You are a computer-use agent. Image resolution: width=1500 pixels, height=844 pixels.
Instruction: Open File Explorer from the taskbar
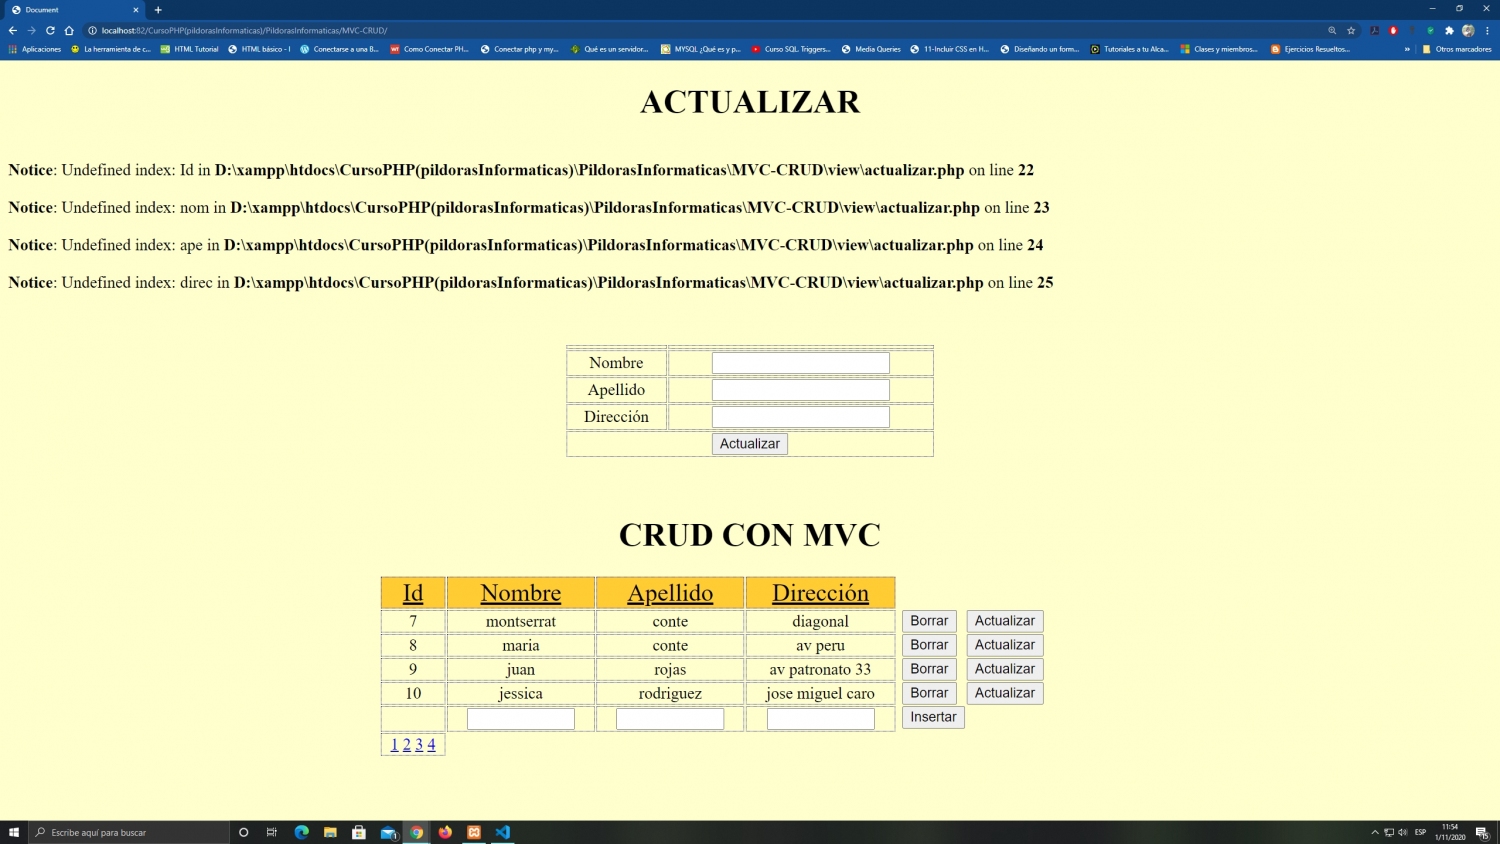point(330,832)
